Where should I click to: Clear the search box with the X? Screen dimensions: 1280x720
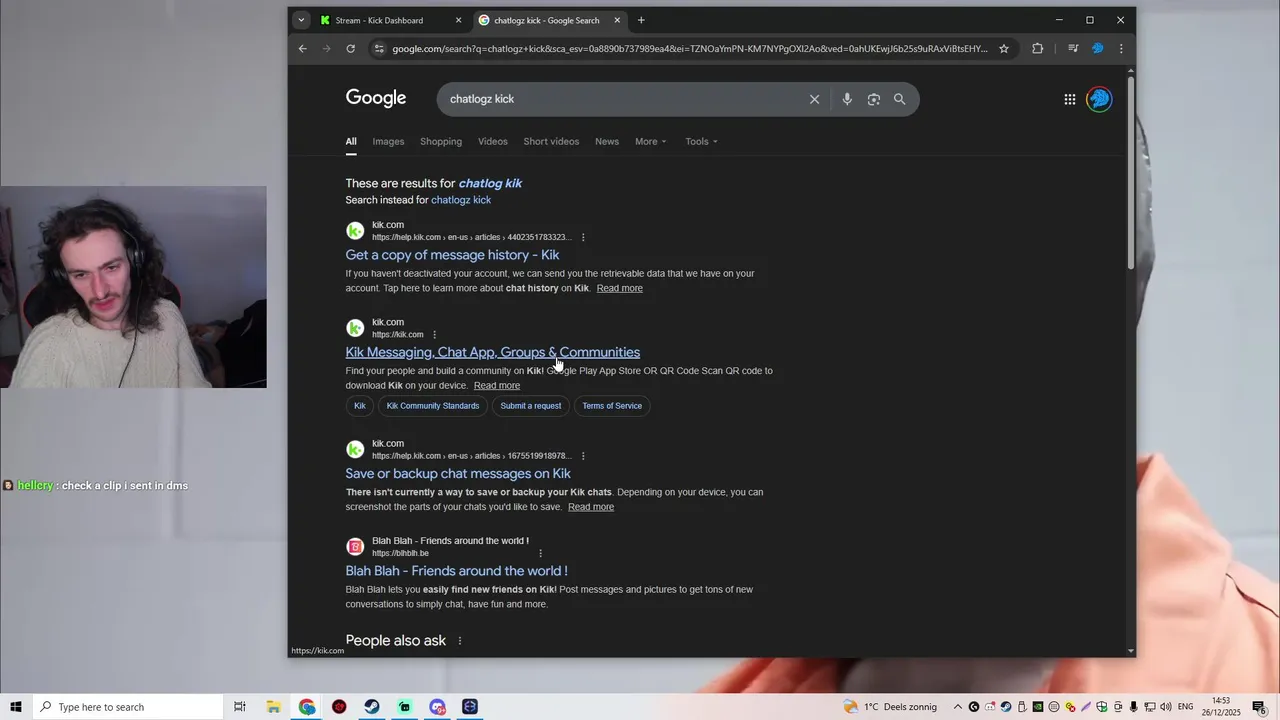814,99
